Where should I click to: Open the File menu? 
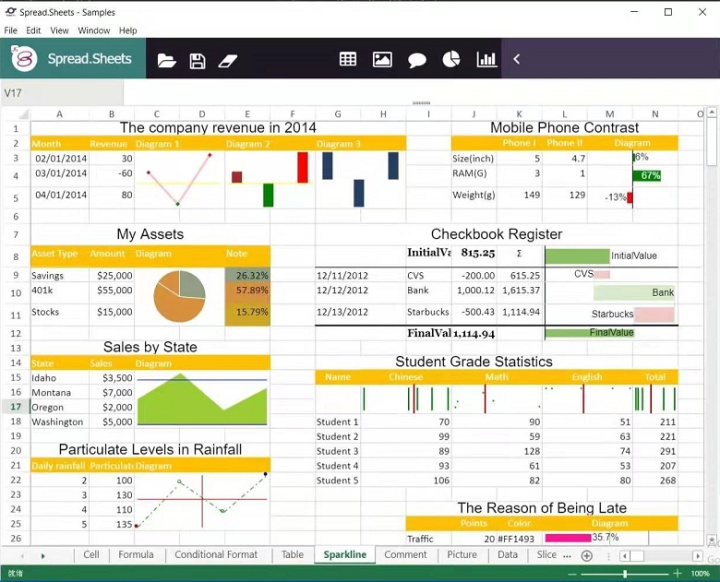pyautogui.click(x=11, y=30)
